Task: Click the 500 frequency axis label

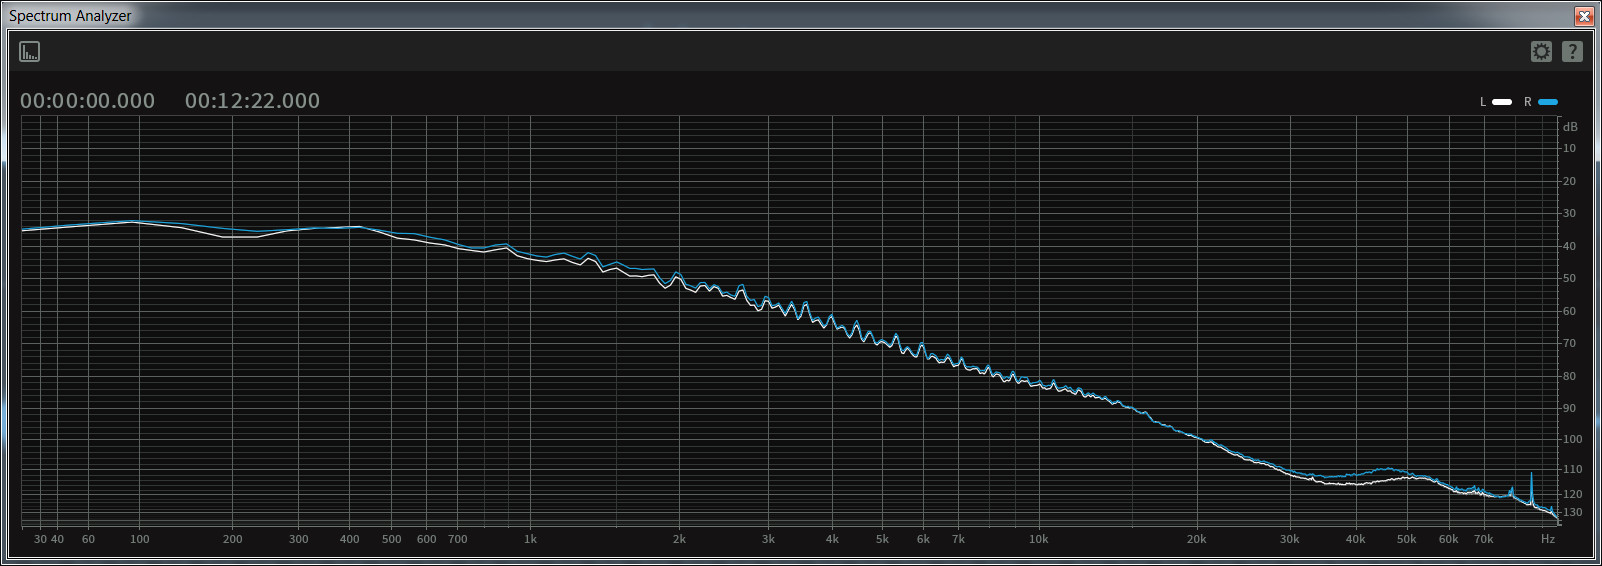Action: click(392, 539)
